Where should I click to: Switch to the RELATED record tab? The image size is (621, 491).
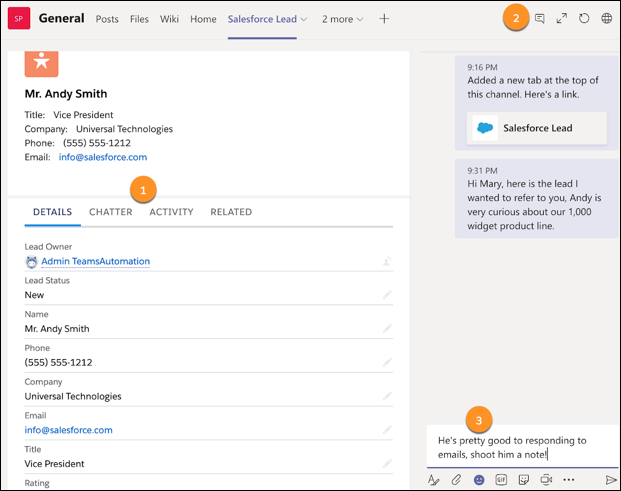[231, 212]
